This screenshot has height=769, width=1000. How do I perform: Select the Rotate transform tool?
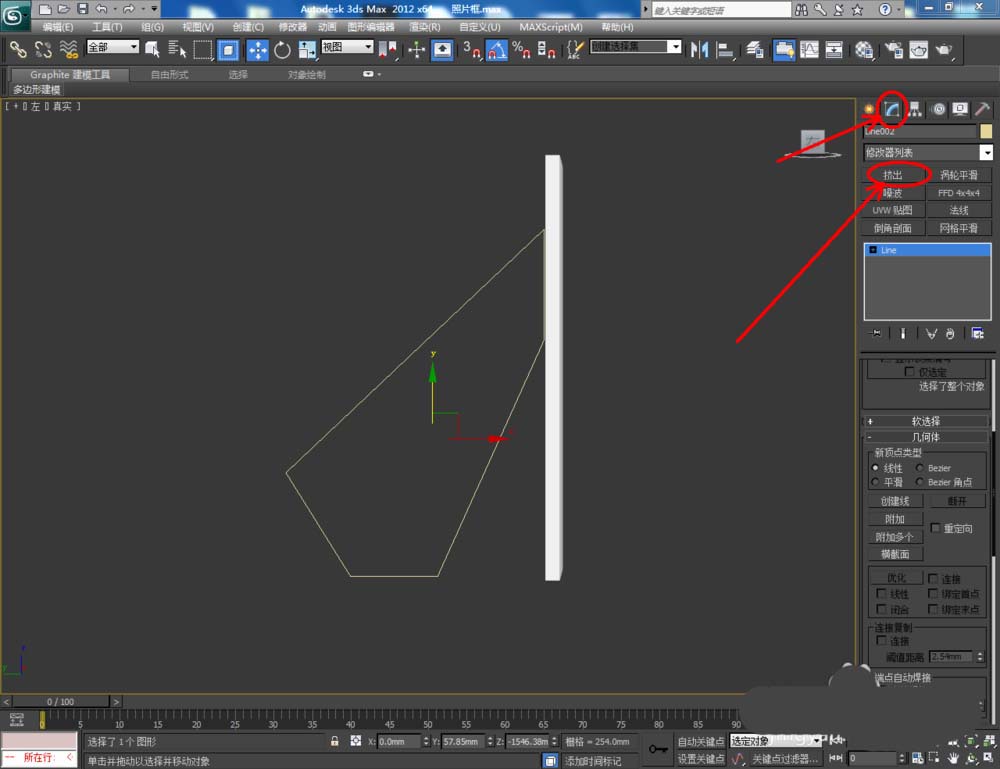point(282,50)
